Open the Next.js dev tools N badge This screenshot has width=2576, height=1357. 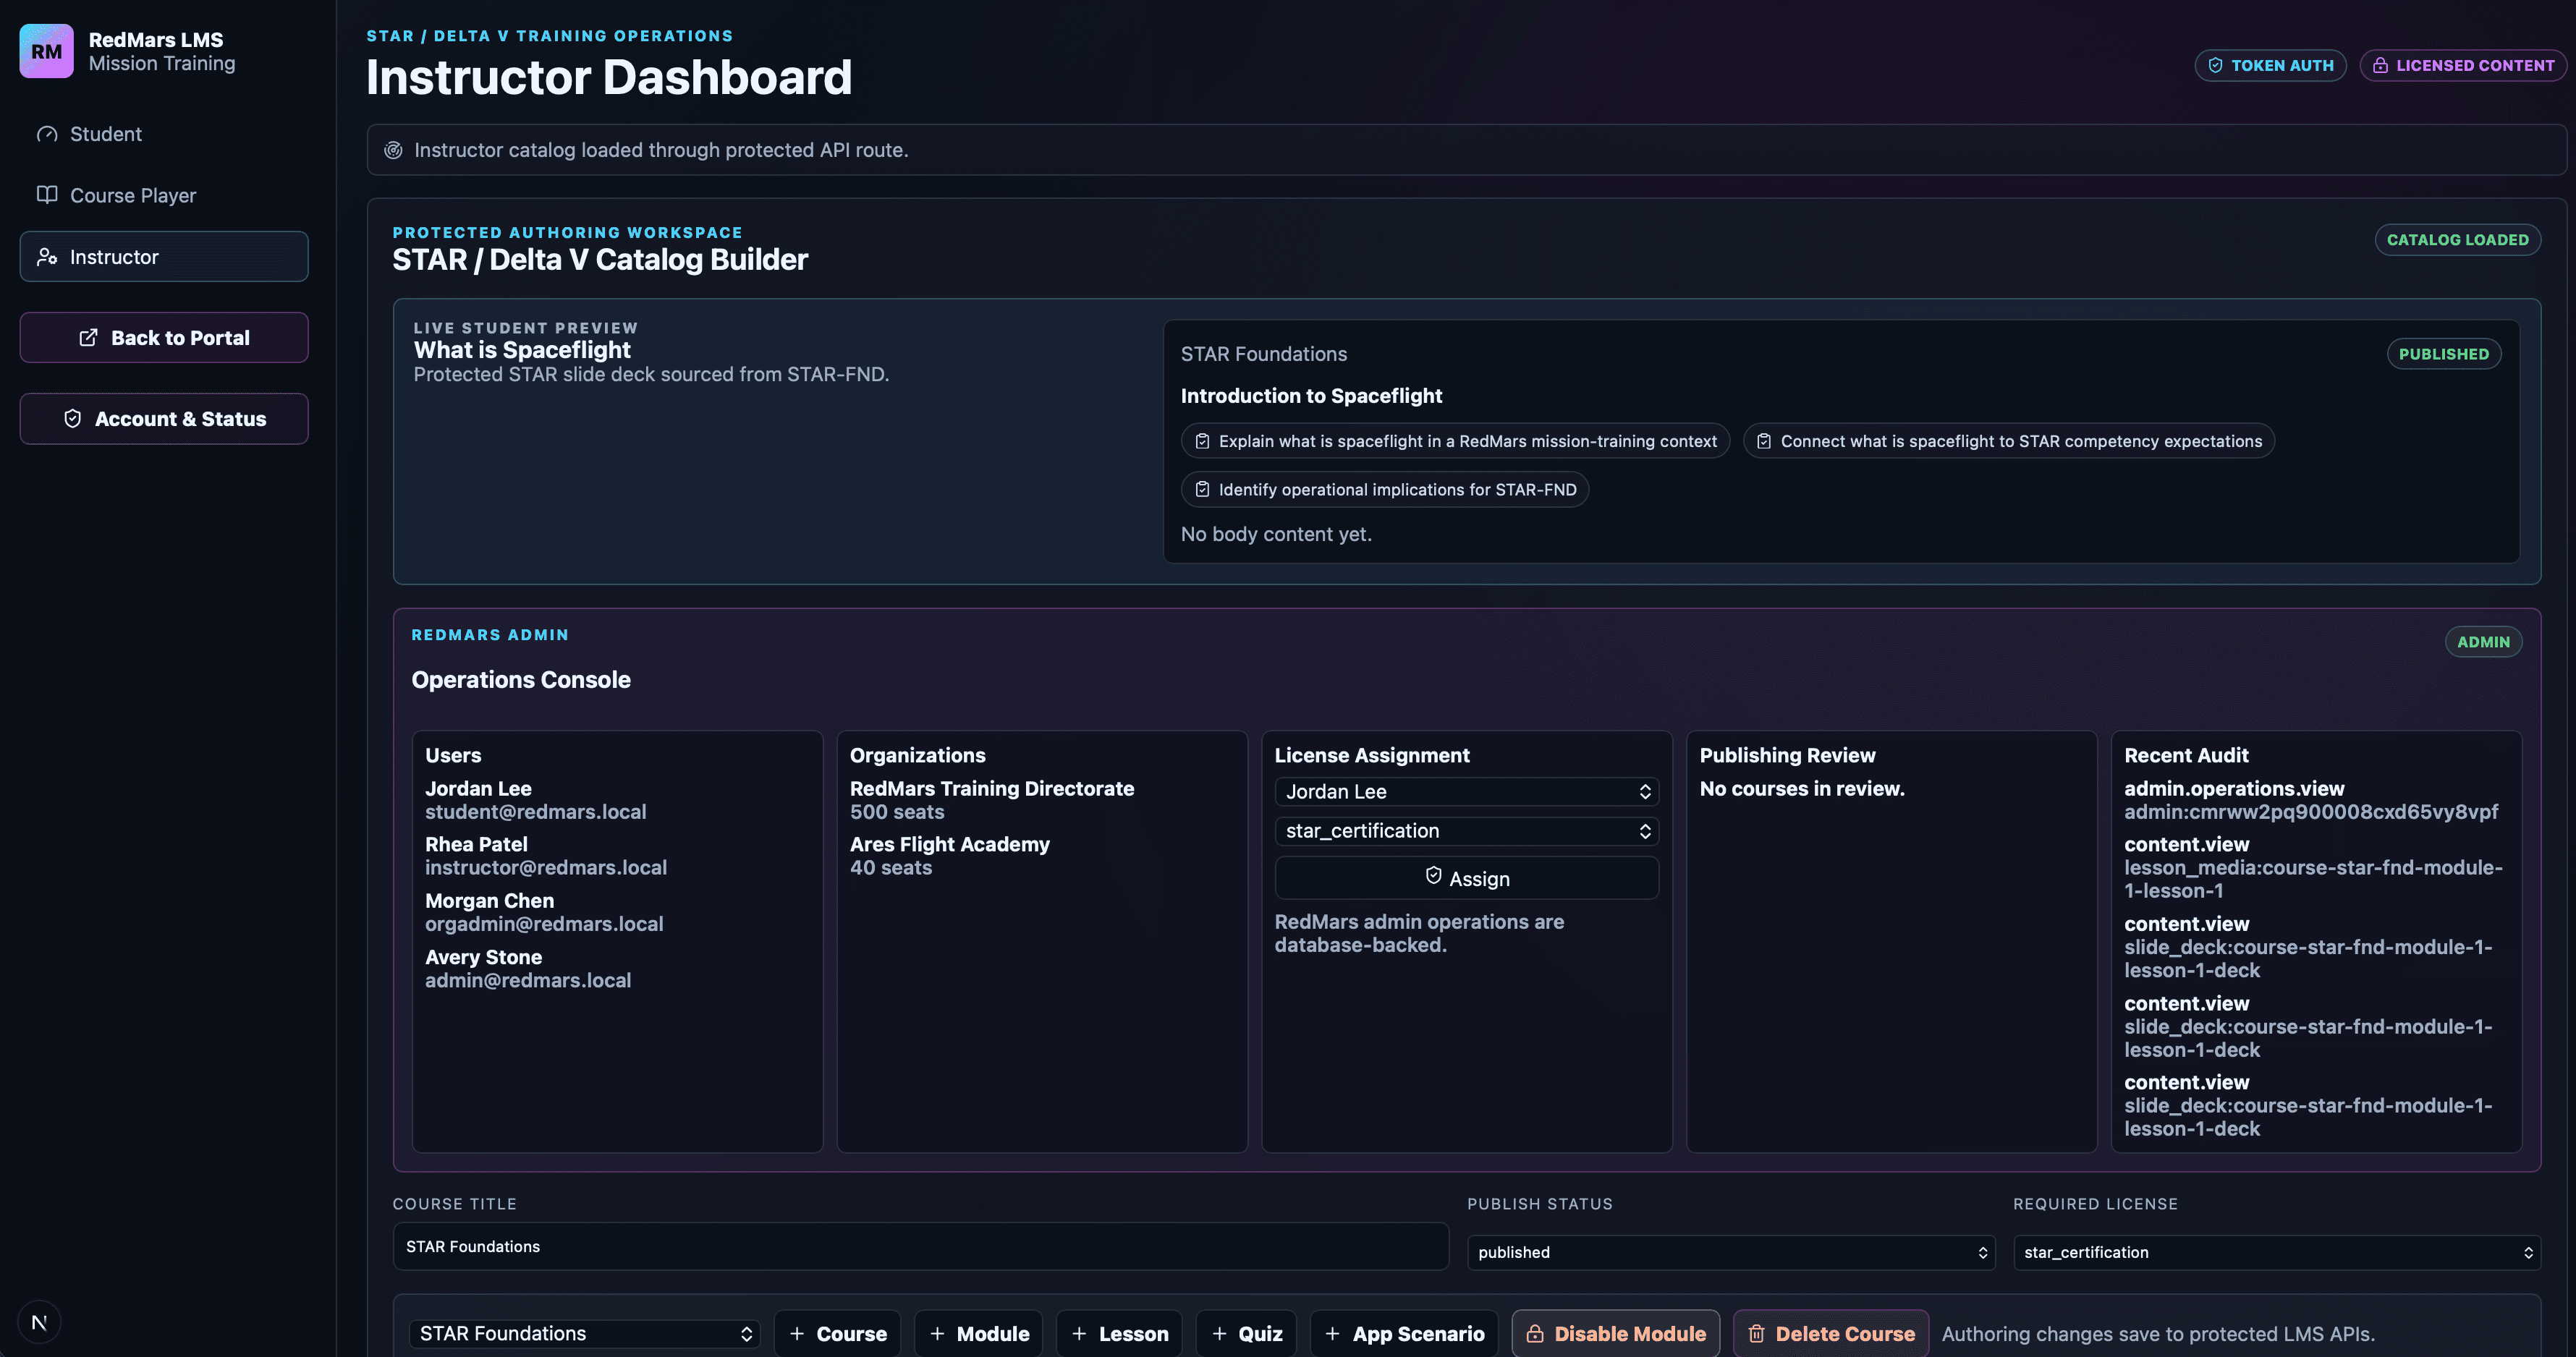tap(39, 1322)
